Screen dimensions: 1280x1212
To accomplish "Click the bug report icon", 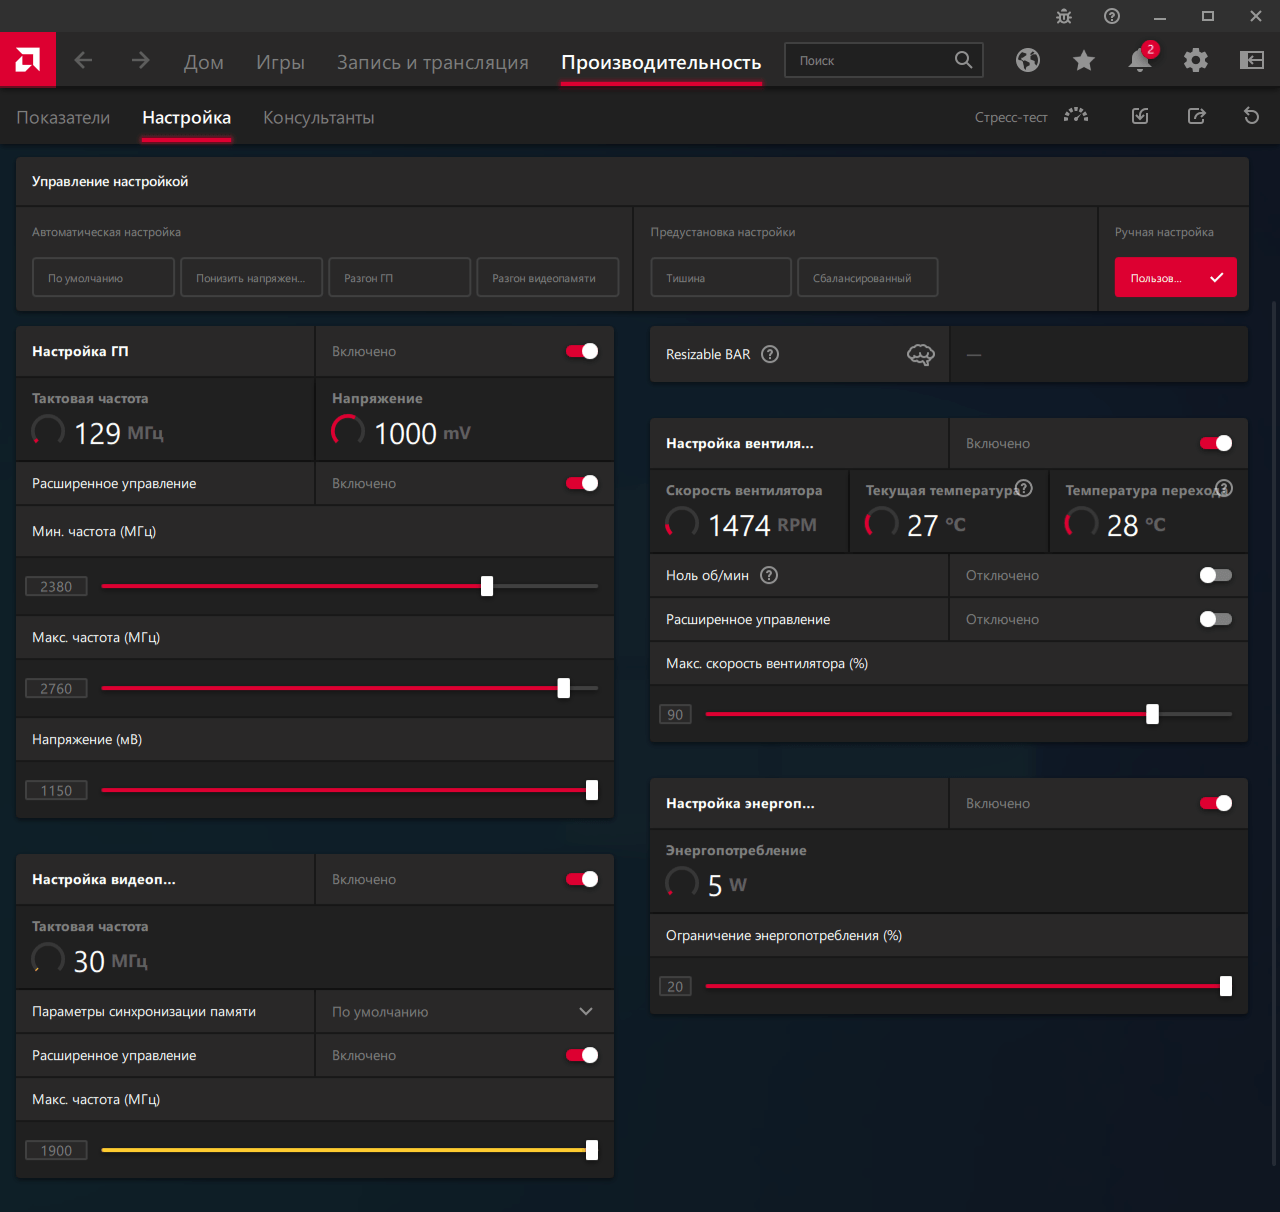I will 1064,16.
